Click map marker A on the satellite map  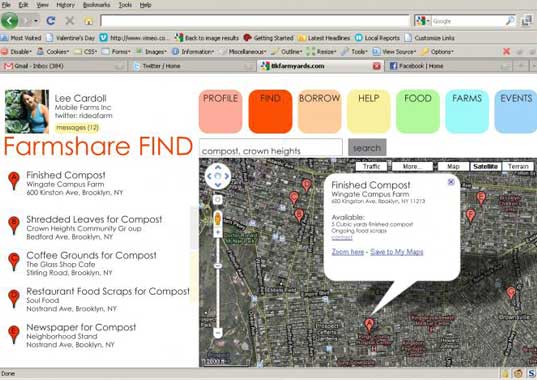[x=369, y=325]
